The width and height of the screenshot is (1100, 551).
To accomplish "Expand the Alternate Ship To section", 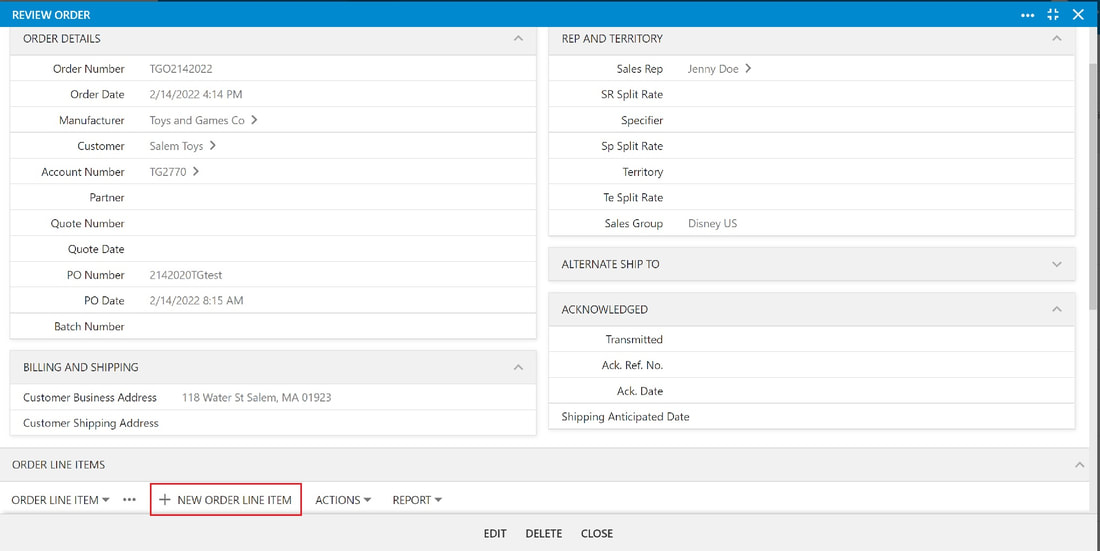I will pyautogui.click(x=1057, y=265).
